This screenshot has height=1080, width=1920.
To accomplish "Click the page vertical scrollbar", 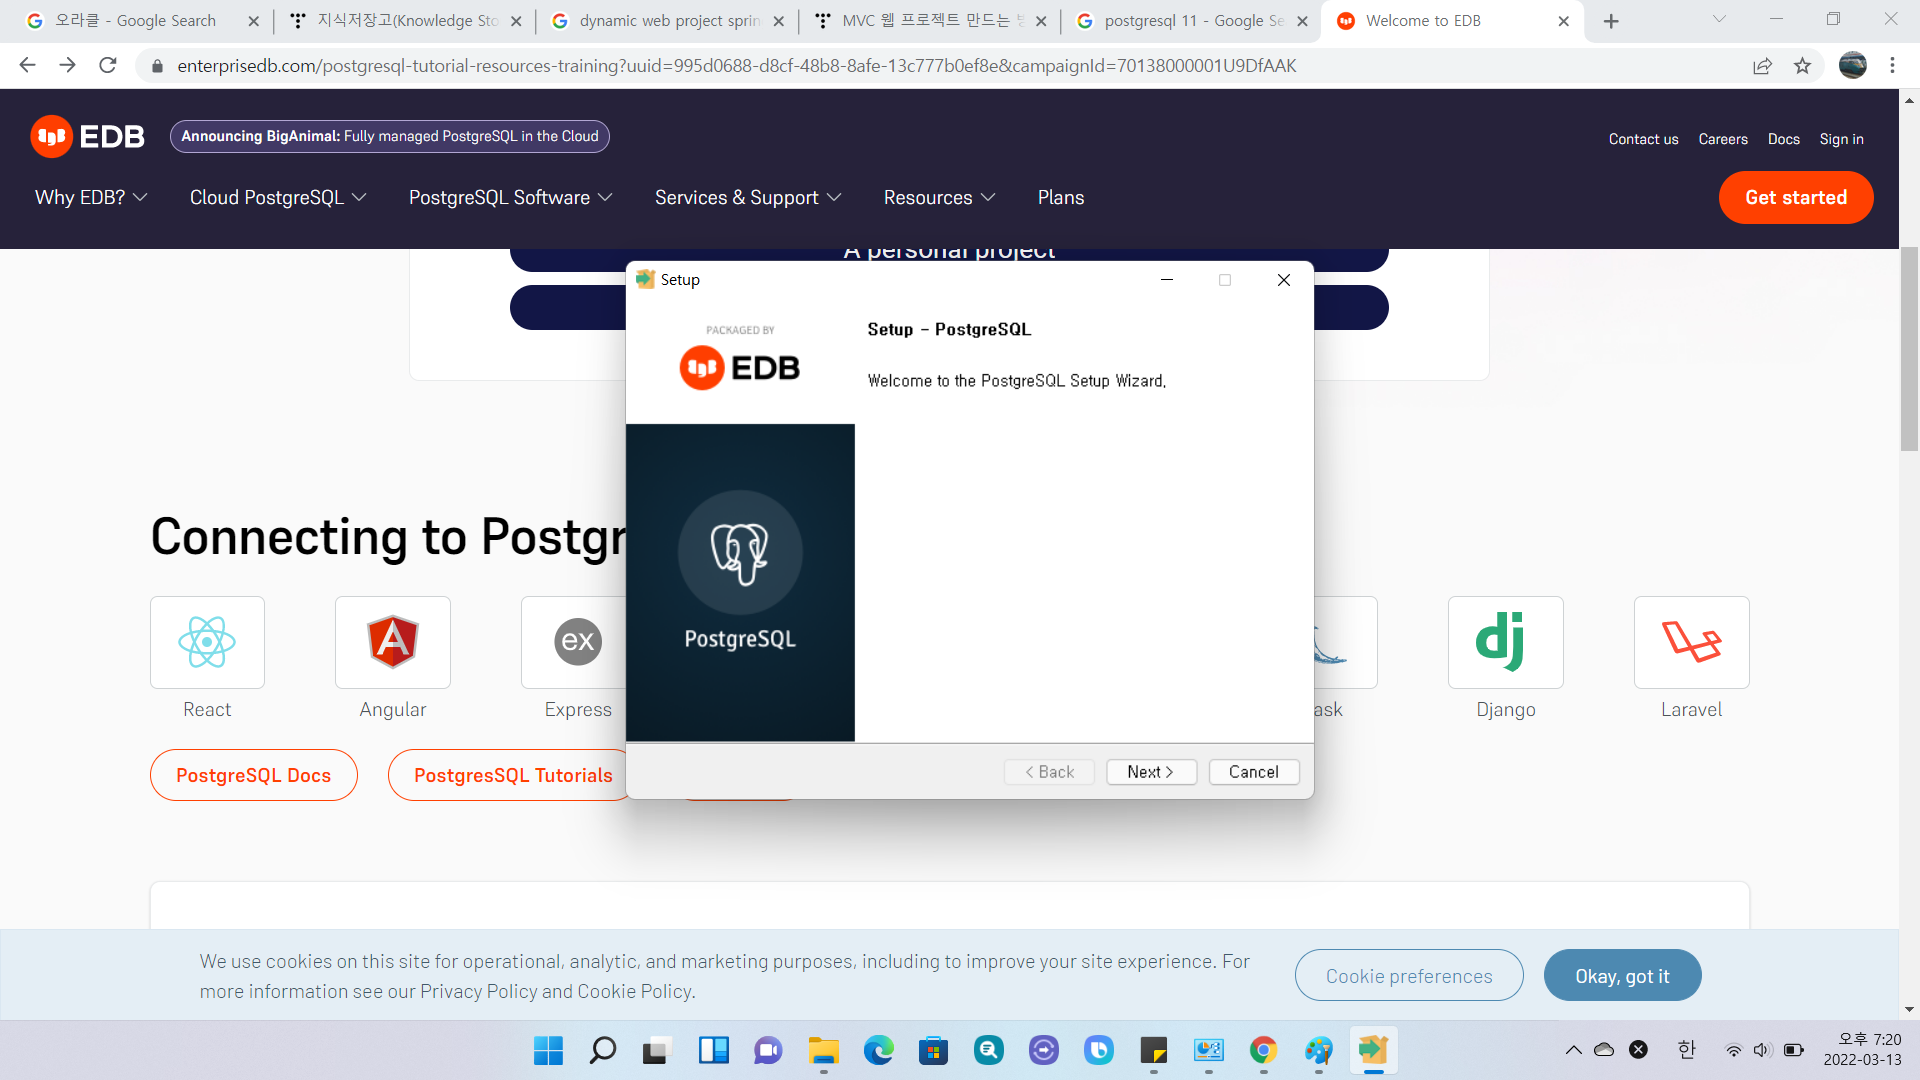I will coord(1909,350).
